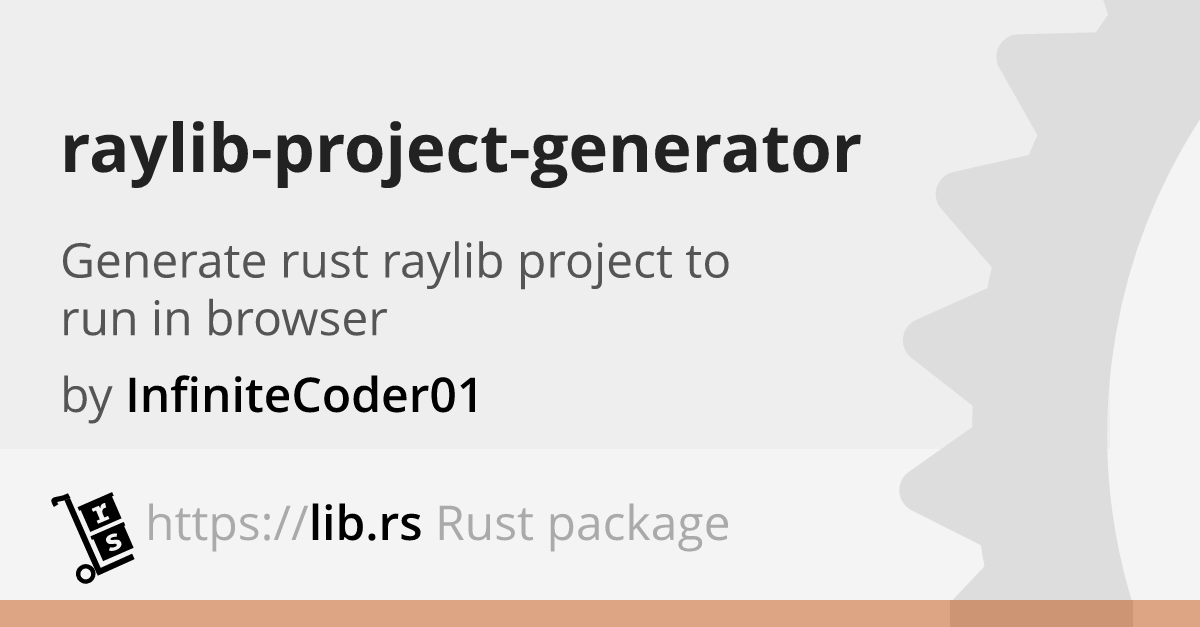Click the lib.rs hand truck logo
The height and width of the screenshot is (627, 1200).
click(x=92, y=538)
